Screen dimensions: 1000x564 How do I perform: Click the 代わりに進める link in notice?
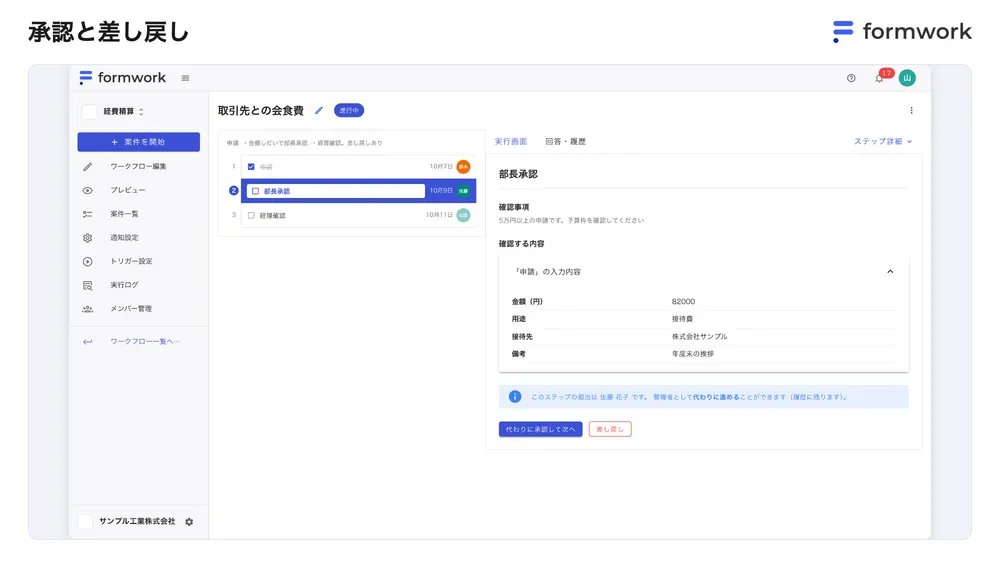point(716,397)
